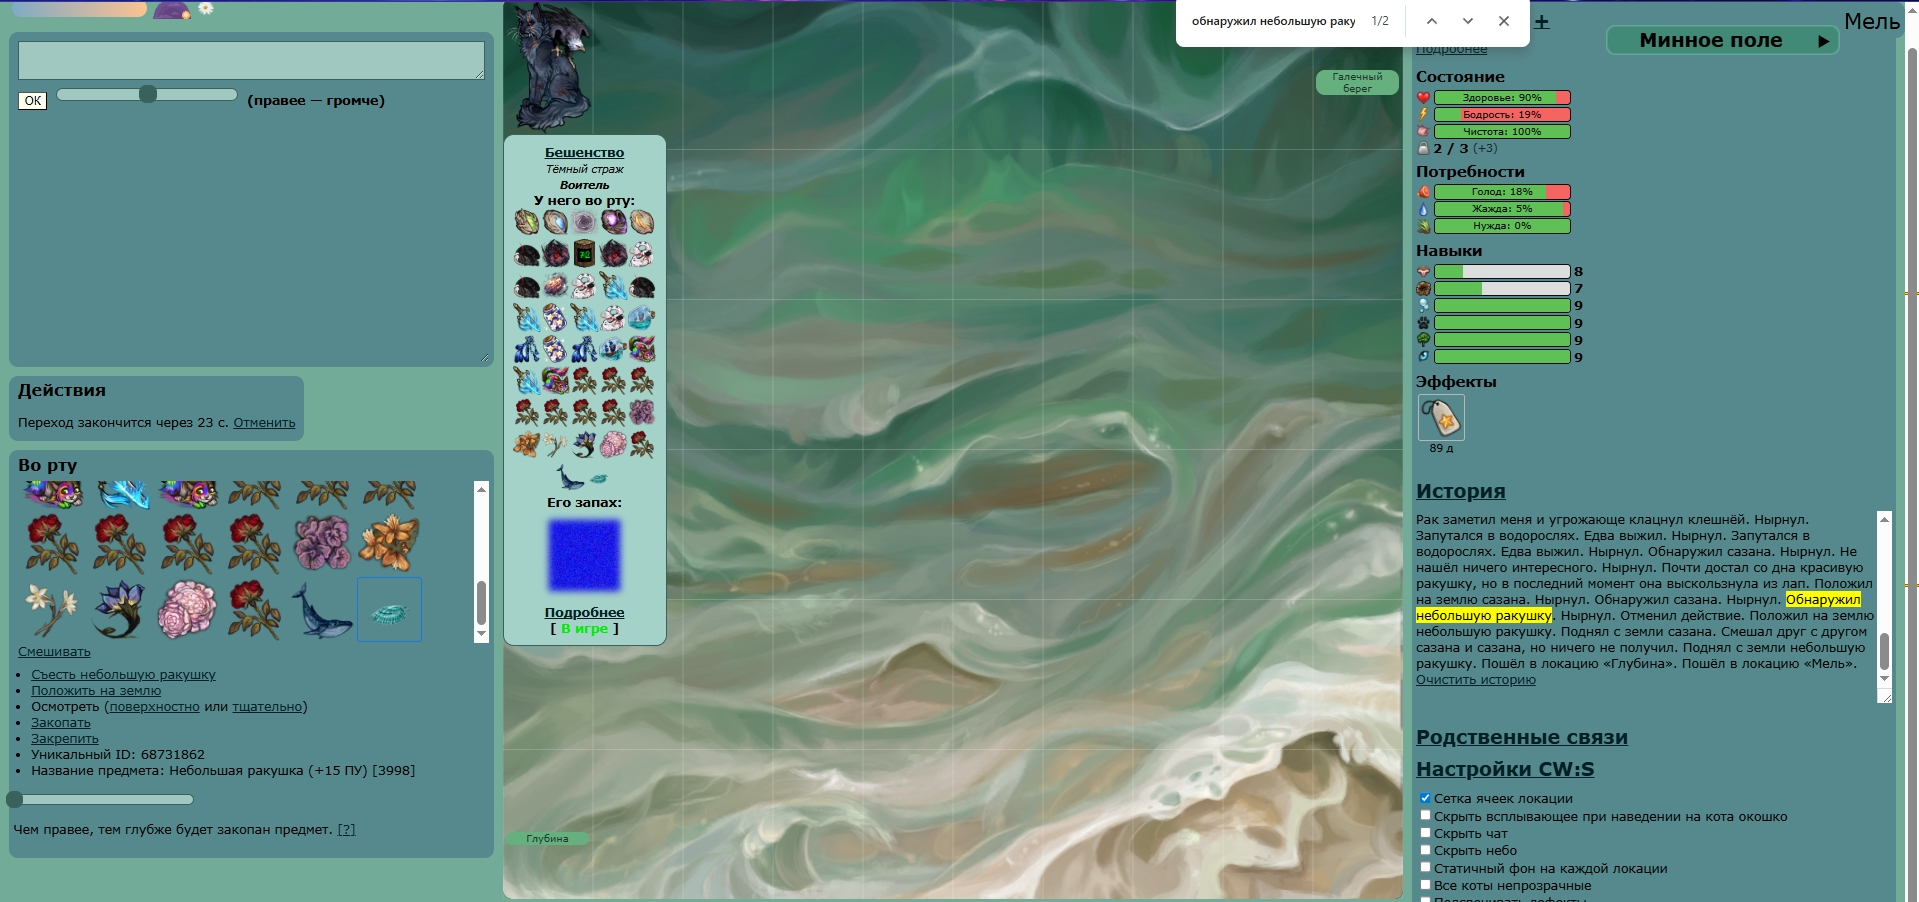The image size is (1919, 902).
Task: Select the purple flower cluster in mouth inventory
Action: 321,543
